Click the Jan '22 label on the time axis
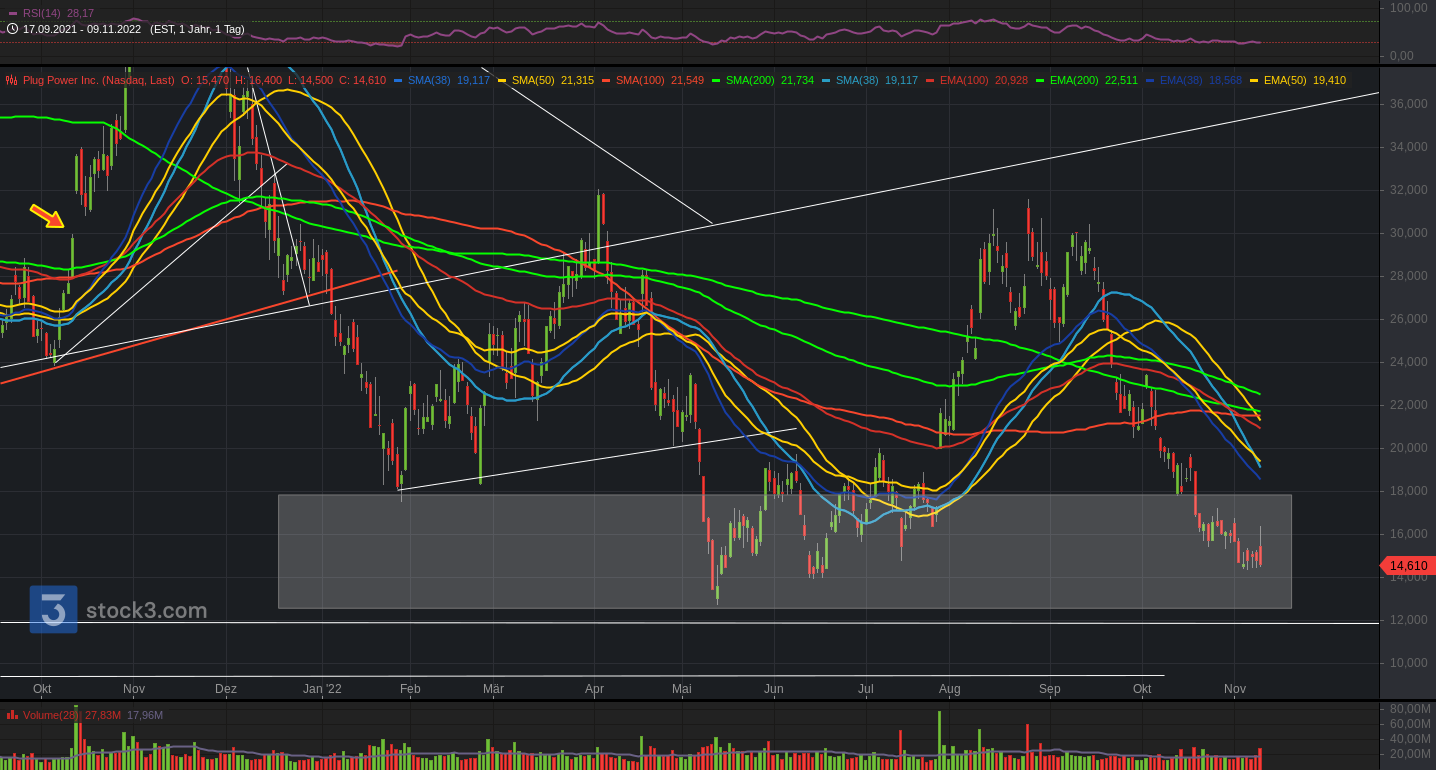This screenshot has width=1436, height=770. coord(322,689)
